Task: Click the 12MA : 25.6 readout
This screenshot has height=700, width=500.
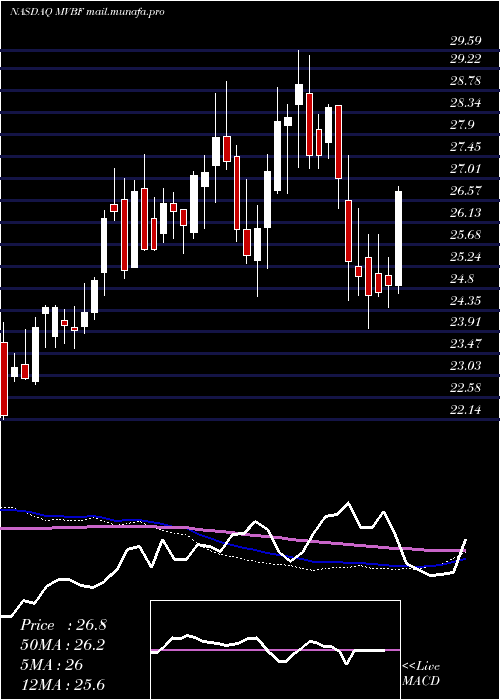Action: point(62,684)
